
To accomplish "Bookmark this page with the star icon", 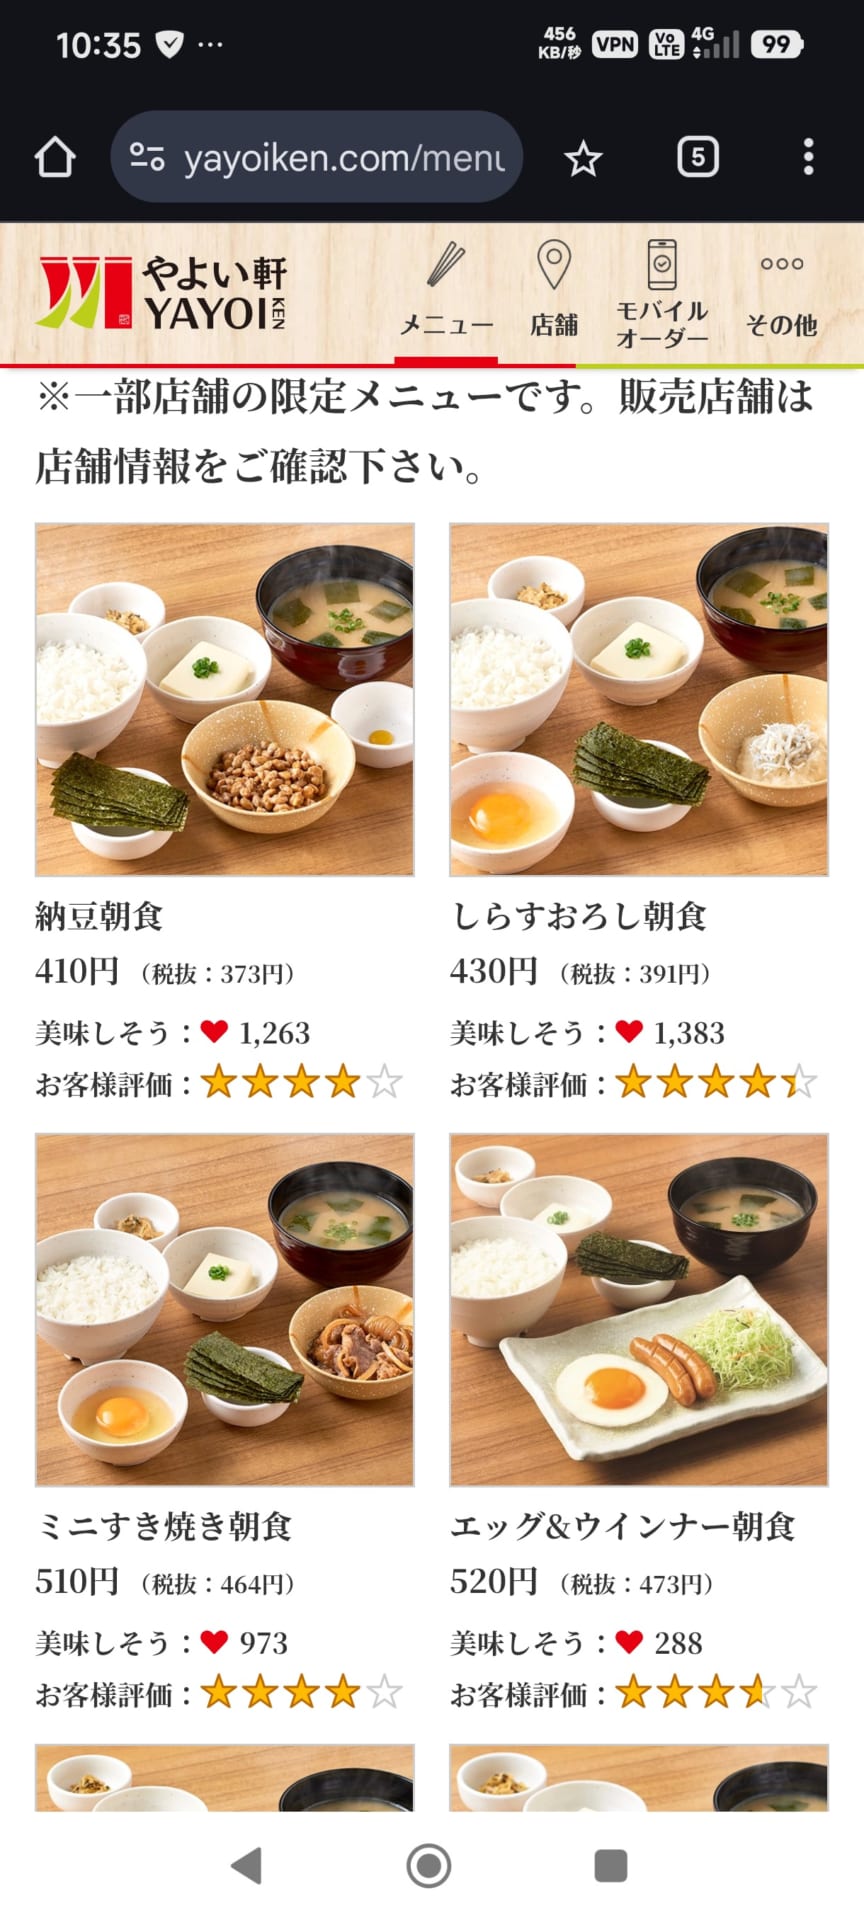I will (x=582, y=158).
